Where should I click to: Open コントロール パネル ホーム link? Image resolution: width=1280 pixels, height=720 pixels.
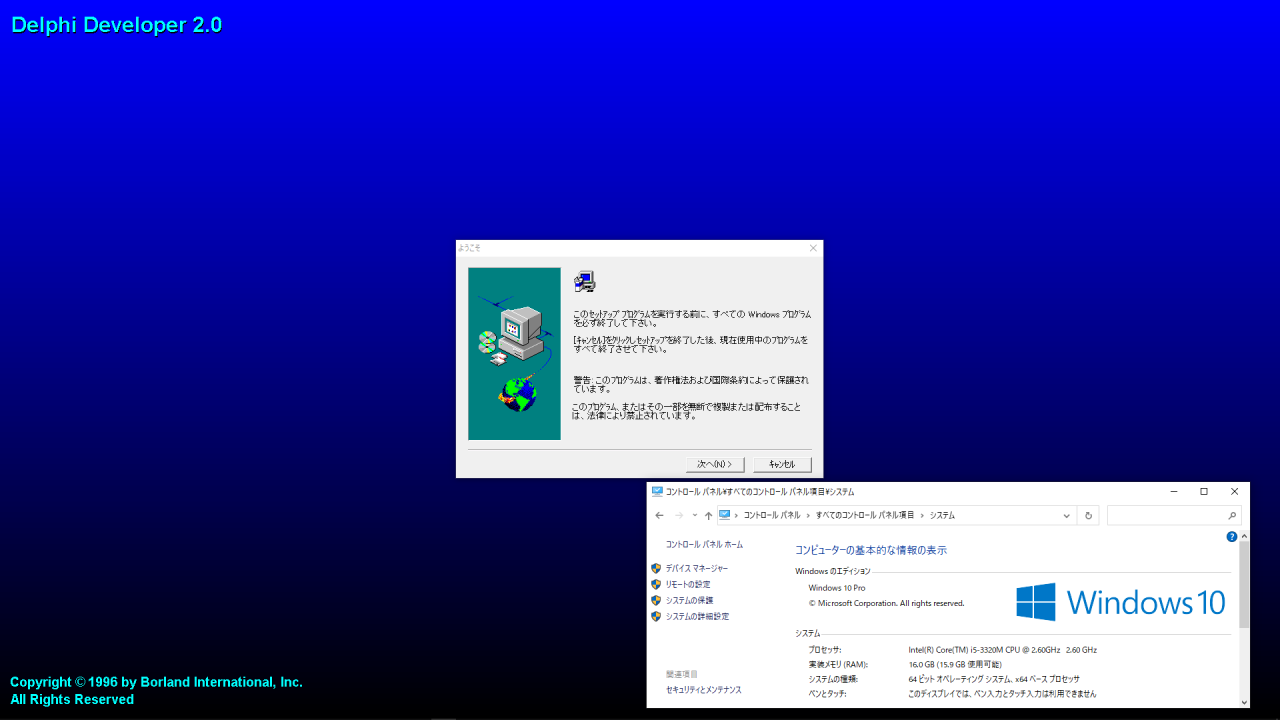704,545
